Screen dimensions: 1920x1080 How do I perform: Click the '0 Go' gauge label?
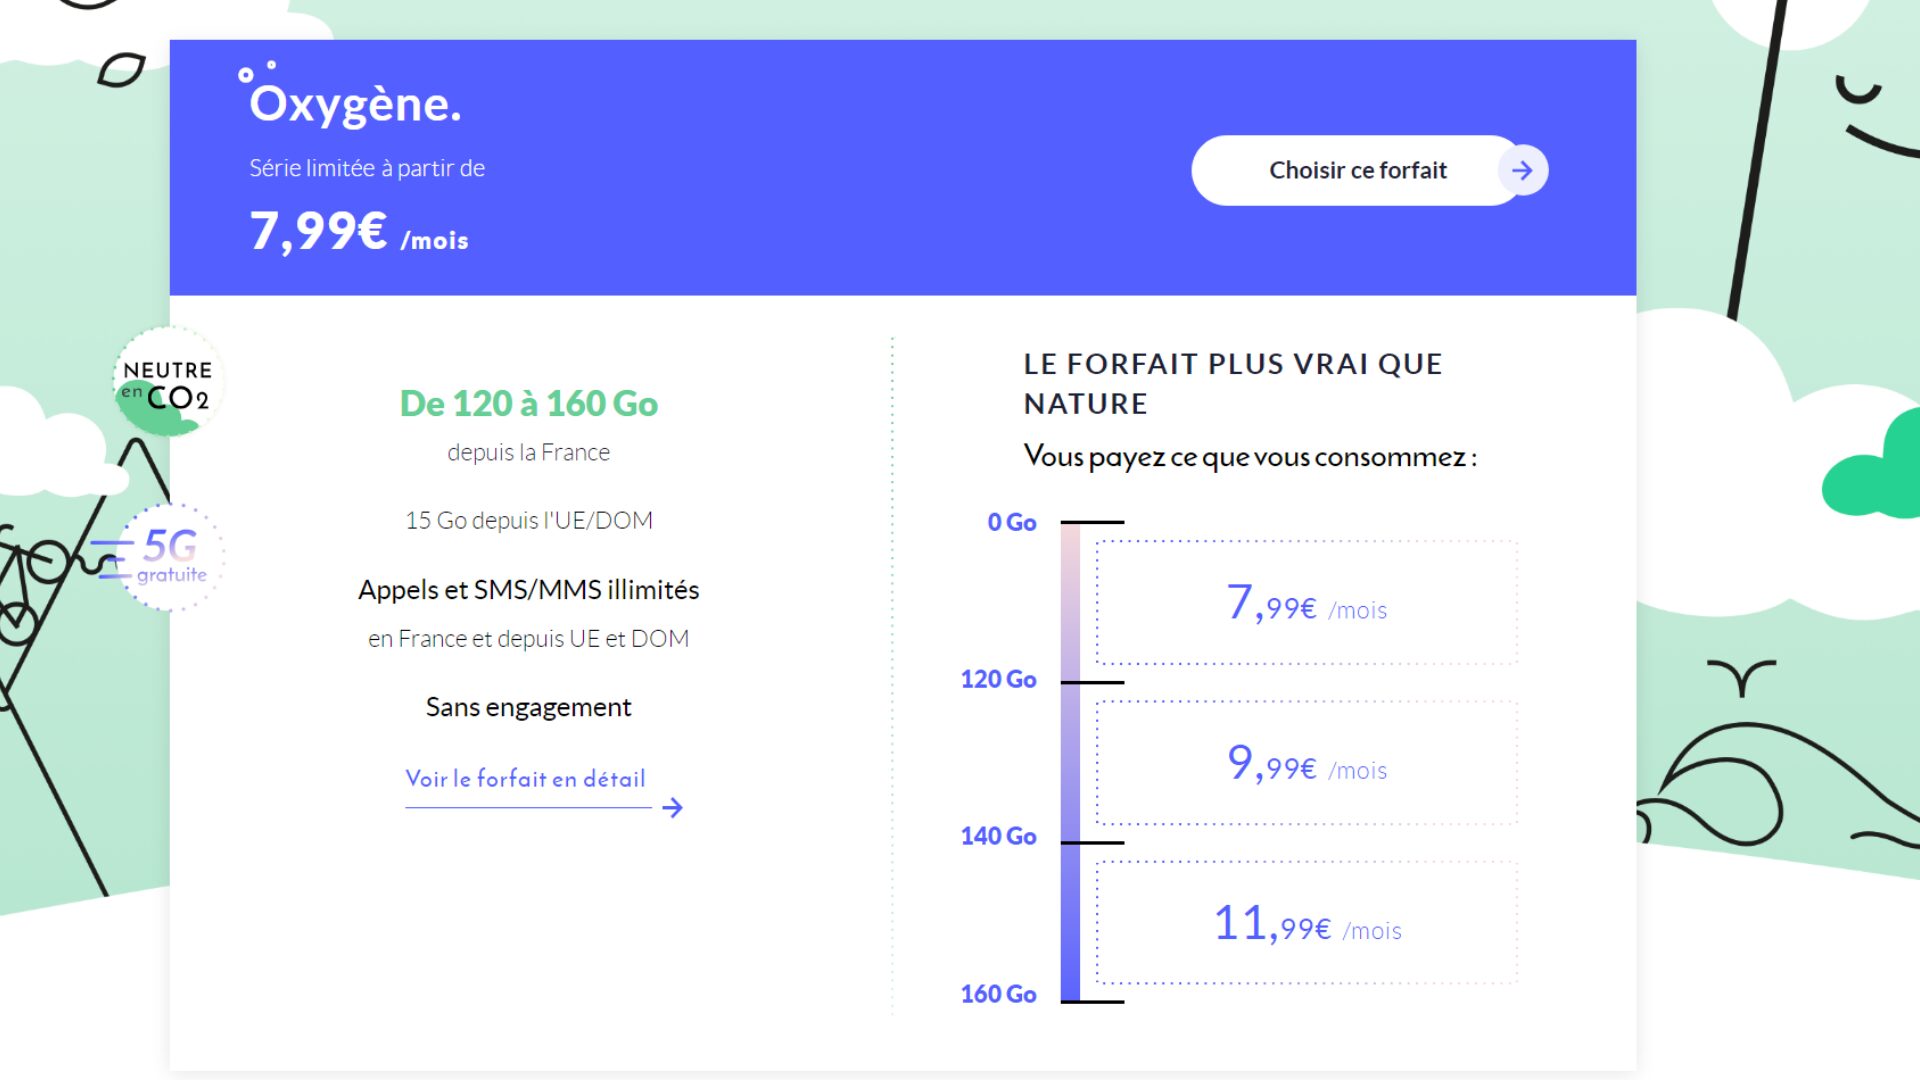coord(1011,522)
